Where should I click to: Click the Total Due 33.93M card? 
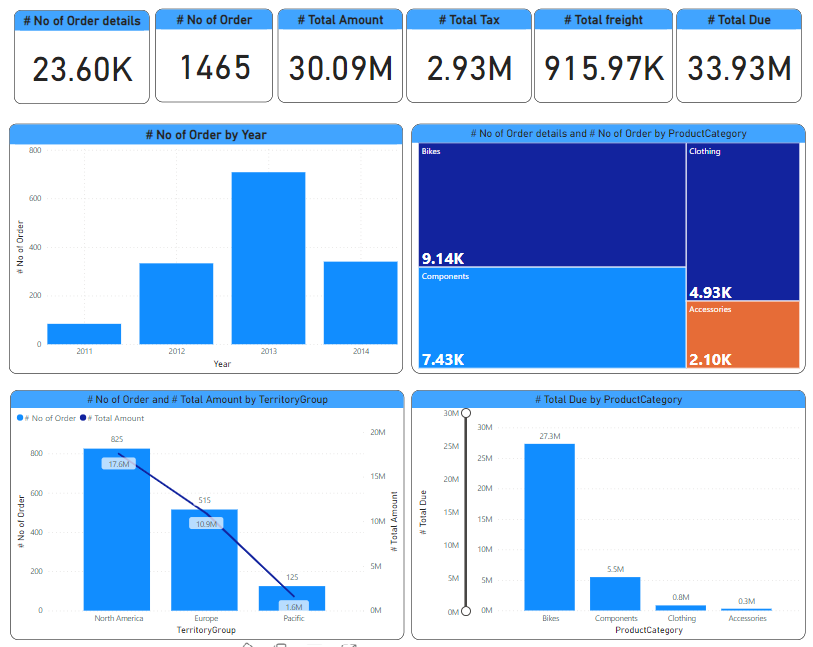point(739,56)
